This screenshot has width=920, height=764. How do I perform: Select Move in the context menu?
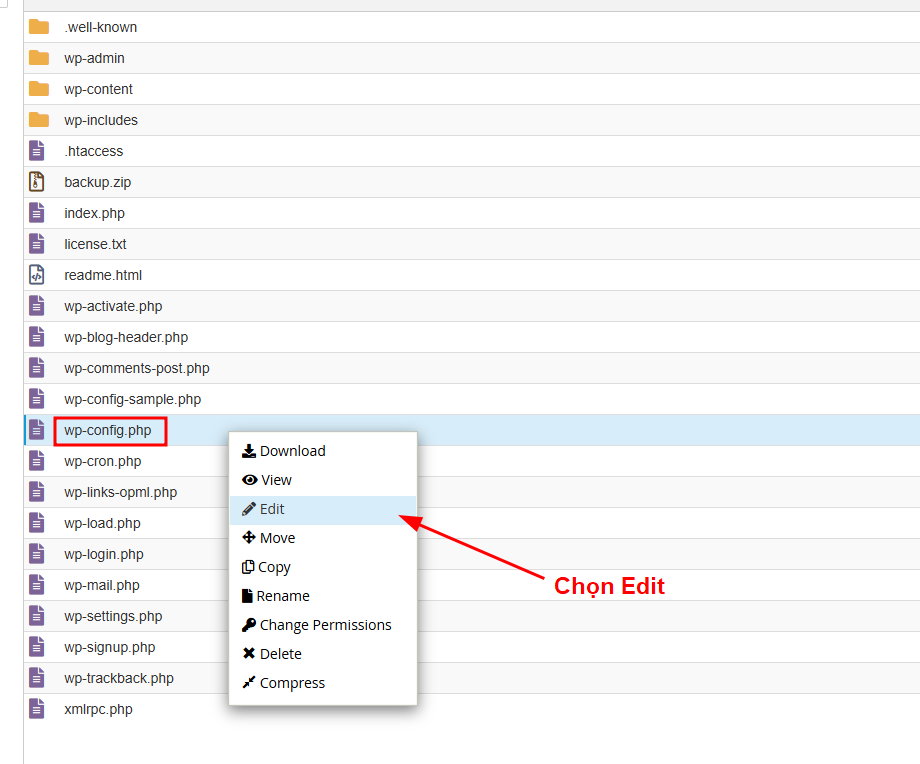click(x=323, y=538)
